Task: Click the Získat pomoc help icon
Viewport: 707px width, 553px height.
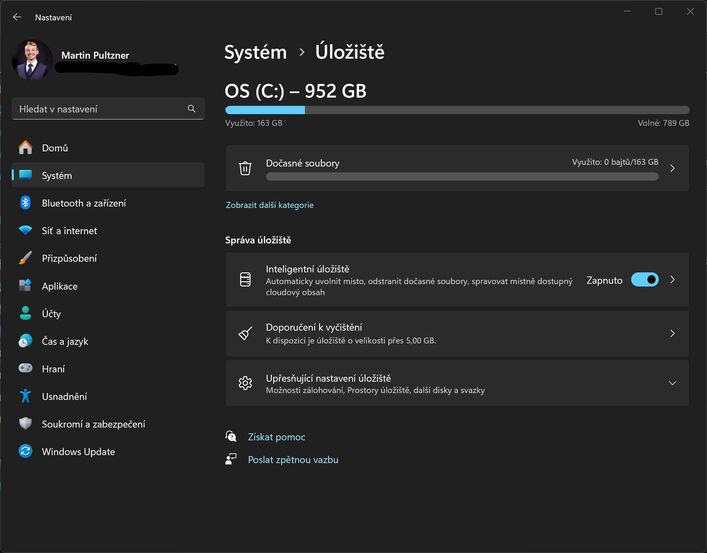Action: [x=231, y=436]
